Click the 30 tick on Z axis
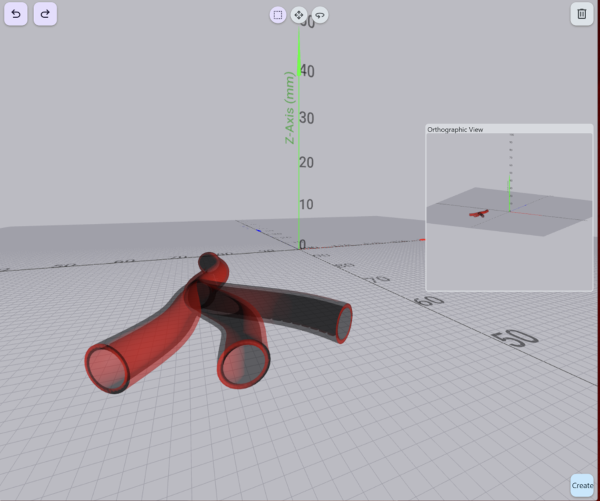 307,118
